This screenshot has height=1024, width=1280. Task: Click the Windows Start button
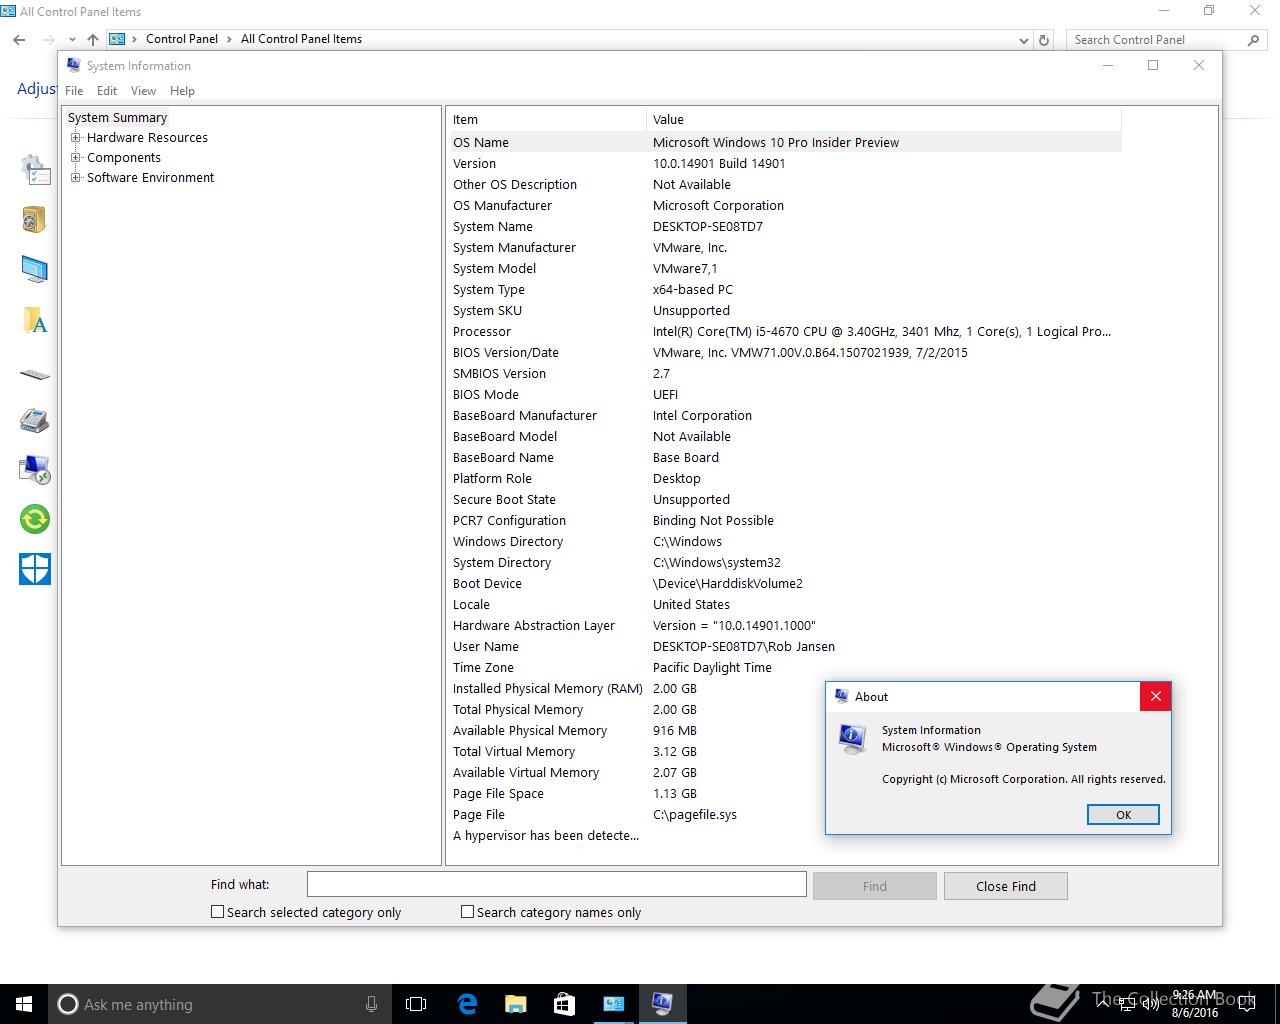click(24, 1004)
